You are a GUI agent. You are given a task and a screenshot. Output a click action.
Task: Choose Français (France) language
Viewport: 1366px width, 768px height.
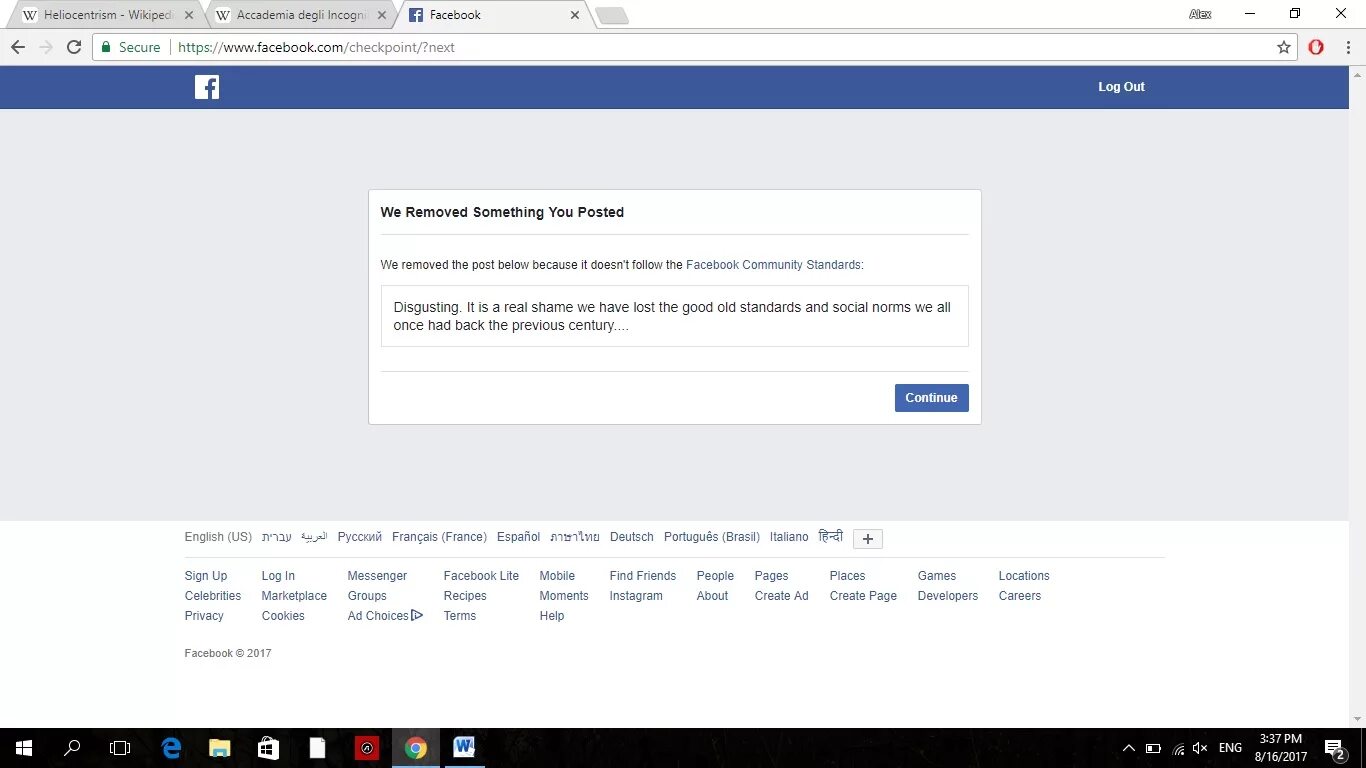click(x=439, y=537)
